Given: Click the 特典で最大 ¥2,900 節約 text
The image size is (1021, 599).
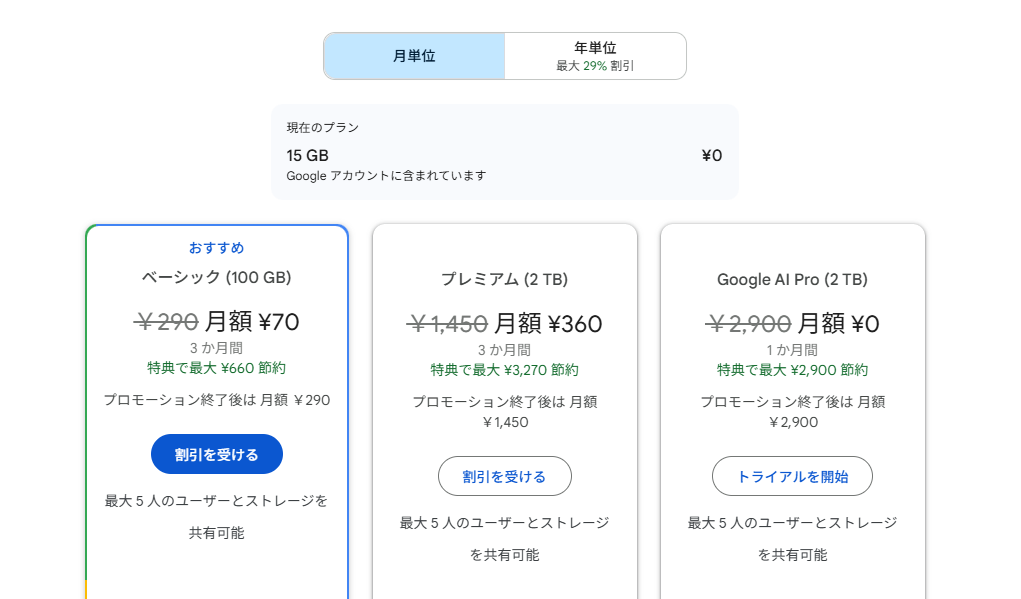Looking at the screenshot, I should [792, 370].
